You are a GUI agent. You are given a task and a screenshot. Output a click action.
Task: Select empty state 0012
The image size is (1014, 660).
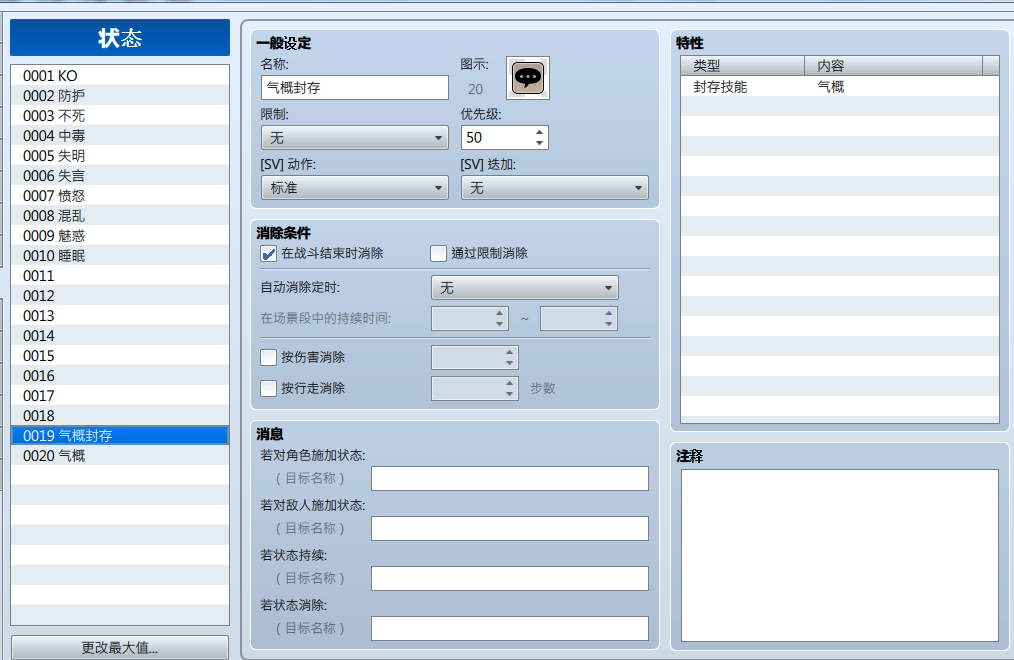(x=120, y=296)
